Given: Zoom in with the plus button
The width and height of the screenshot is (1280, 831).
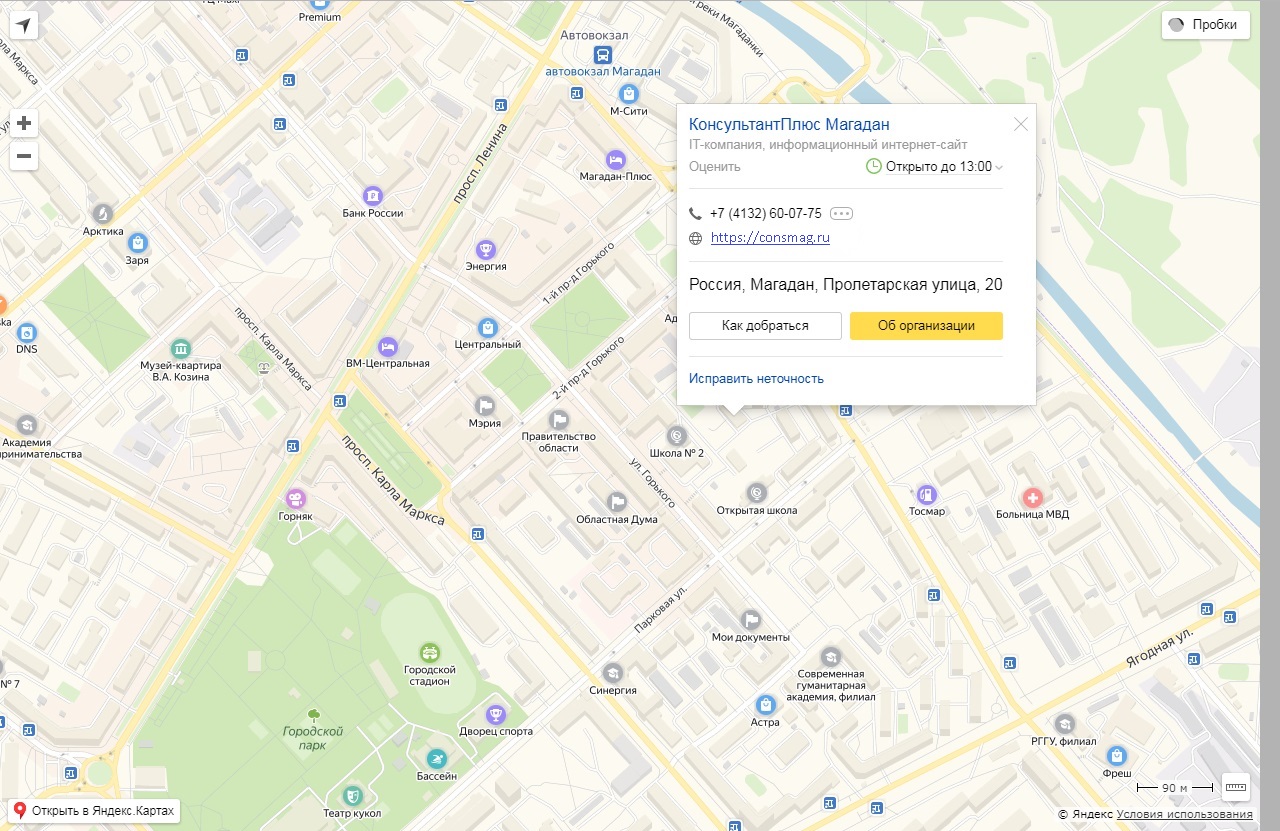Looking at the screenshot, I should coord(24,124).
